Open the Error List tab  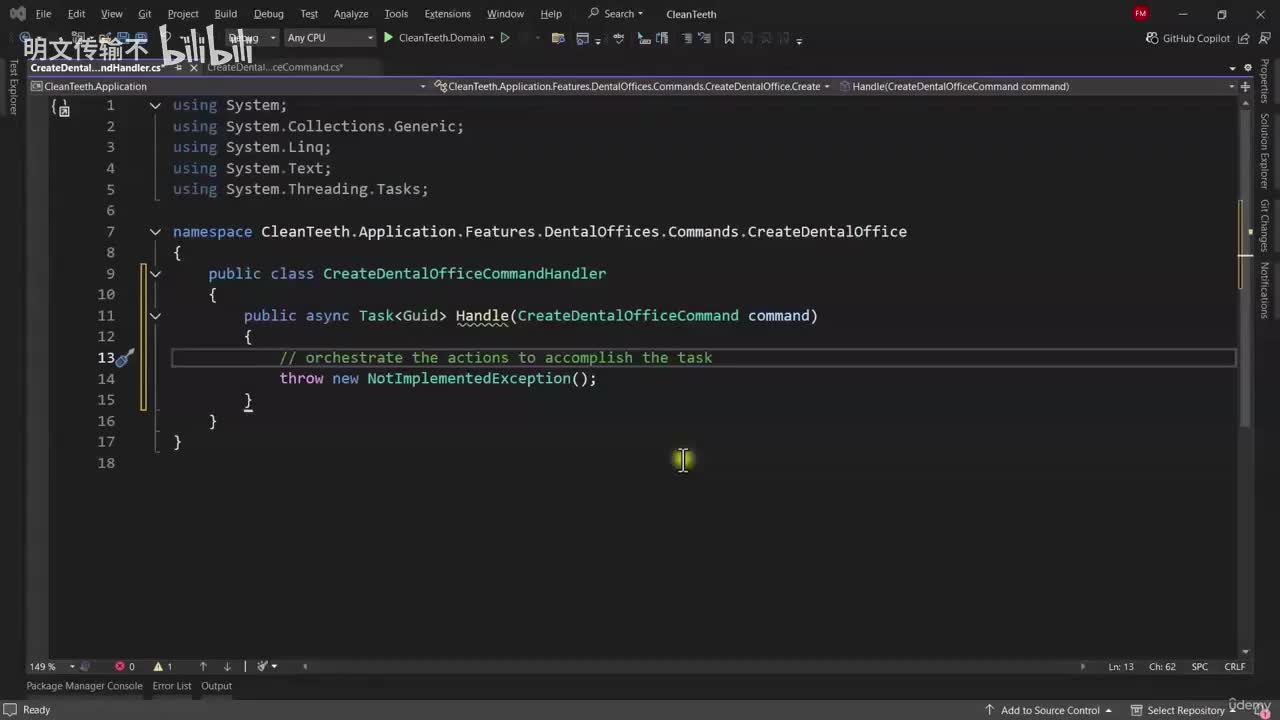point(172,686)
